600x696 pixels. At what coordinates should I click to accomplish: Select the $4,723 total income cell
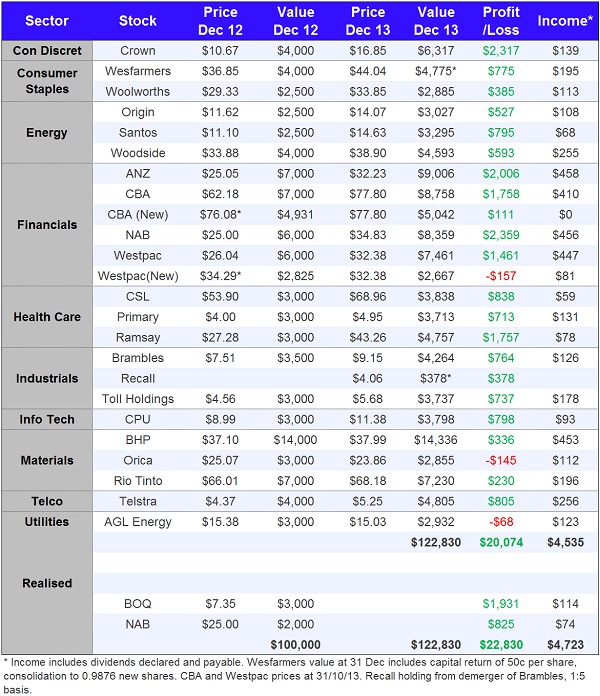(565, 645)
